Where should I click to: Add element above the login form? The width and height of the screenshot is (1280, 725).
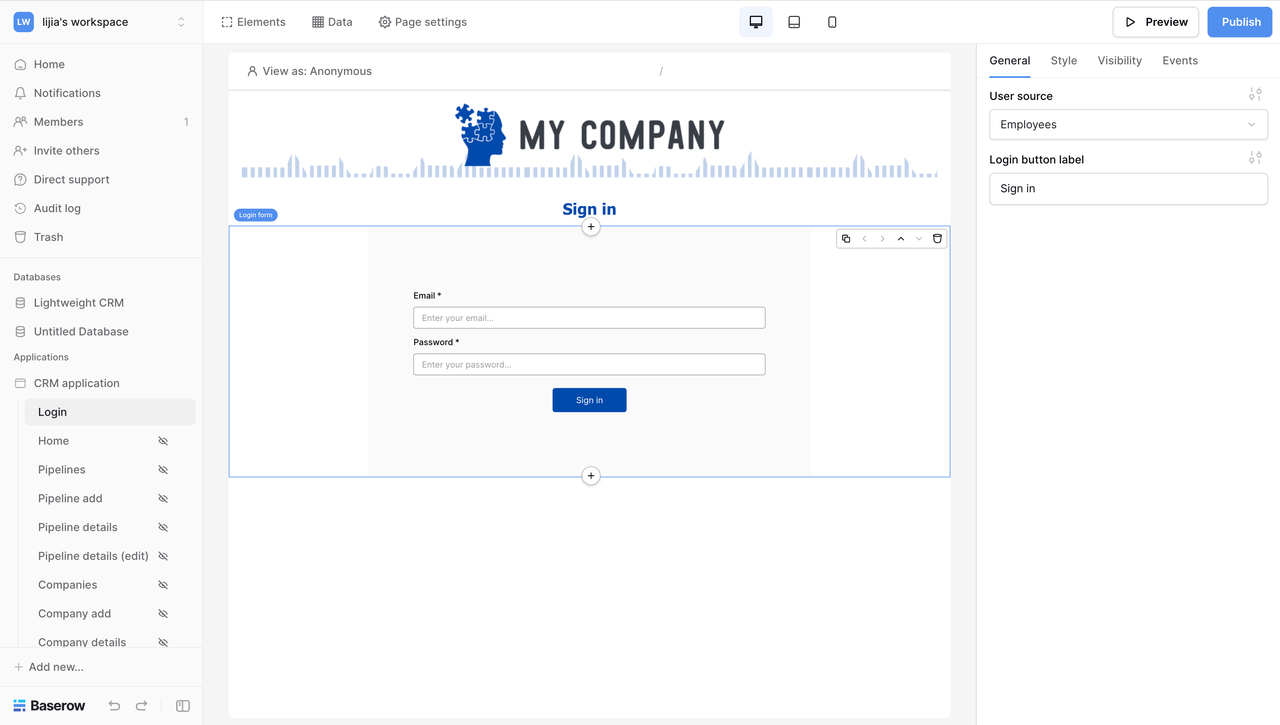click(591, 227)
